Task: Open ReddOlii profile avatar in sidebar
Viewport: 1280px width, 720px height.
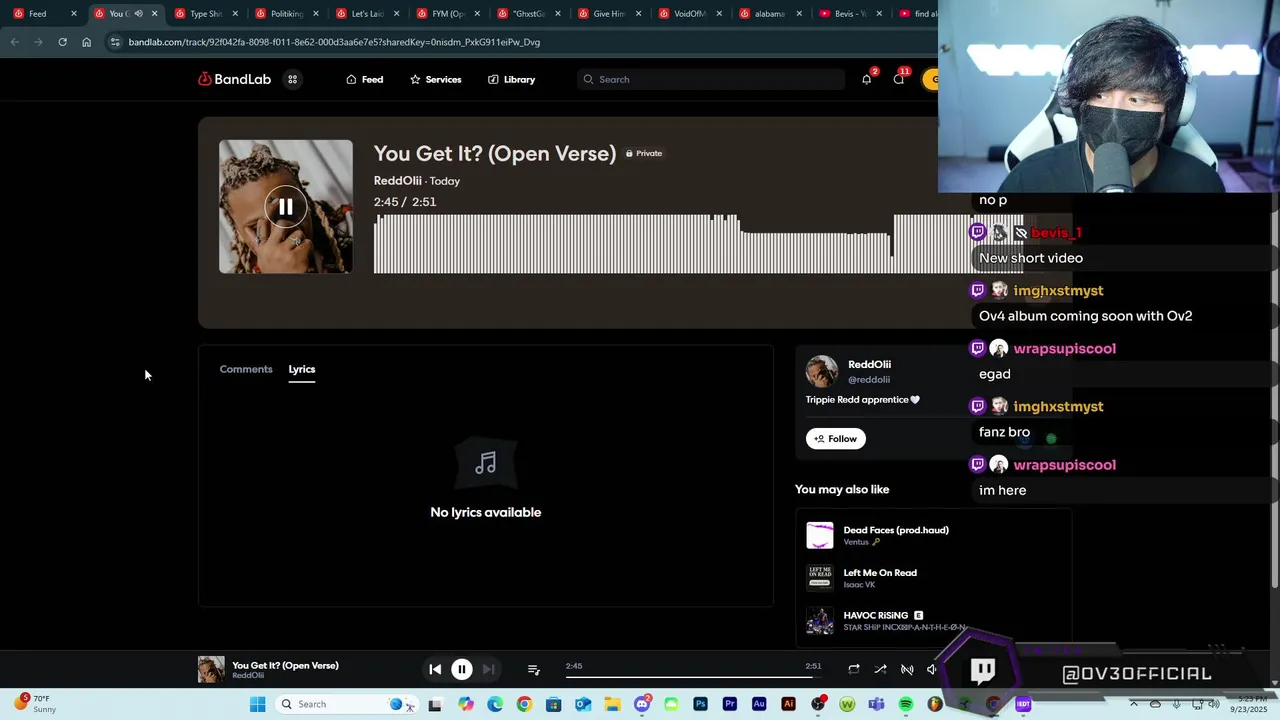Action: 822,371
